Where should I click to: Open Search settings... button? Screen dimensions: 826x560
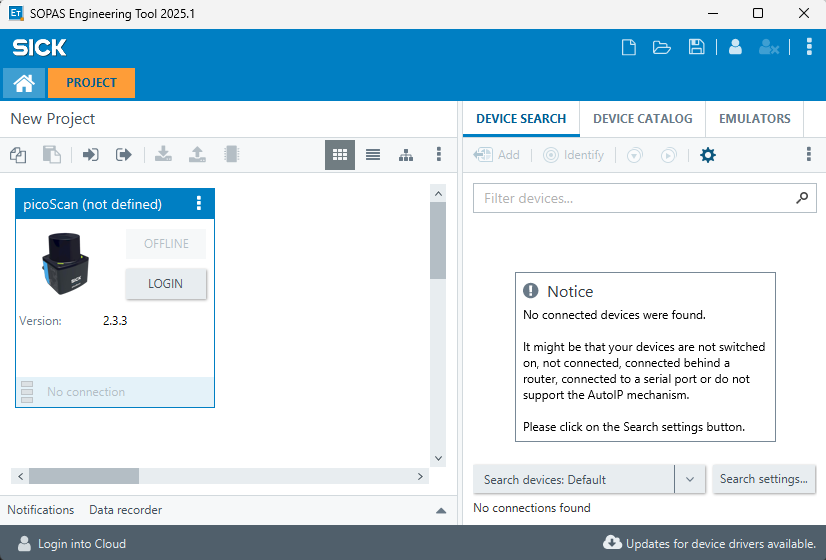(764, 479)
